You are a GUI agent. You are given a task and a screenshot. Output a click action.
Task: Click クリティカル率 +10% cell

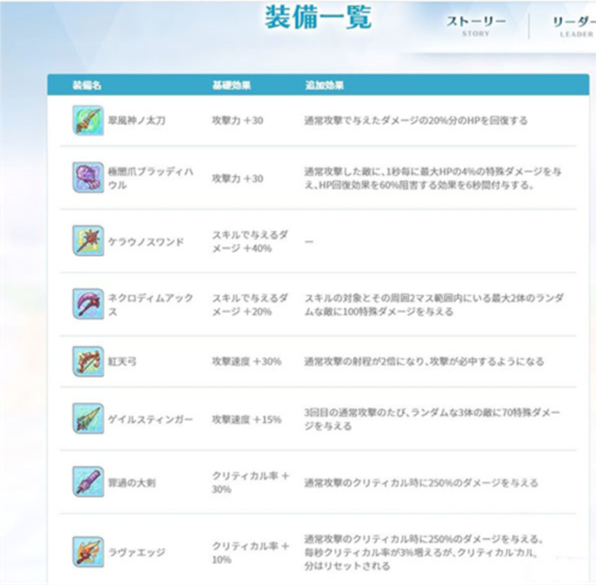(251, 552)
